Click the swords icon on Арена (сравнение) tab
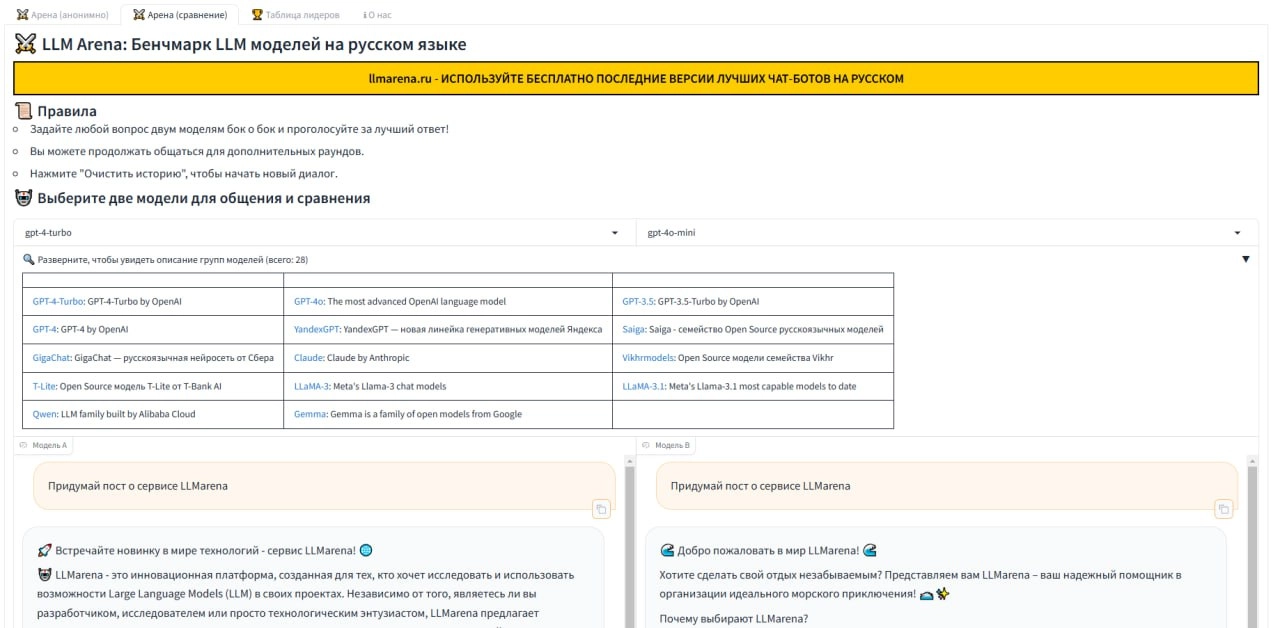 139,15
